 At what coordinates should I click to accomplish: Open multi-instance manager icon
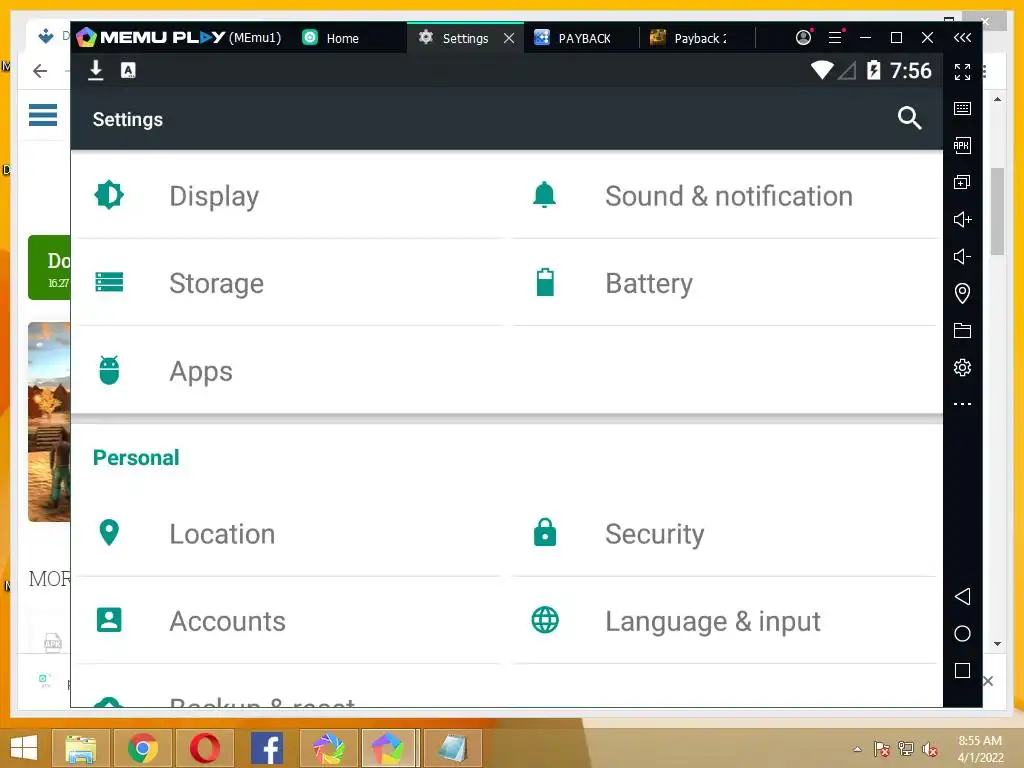[x=962, y=182]
